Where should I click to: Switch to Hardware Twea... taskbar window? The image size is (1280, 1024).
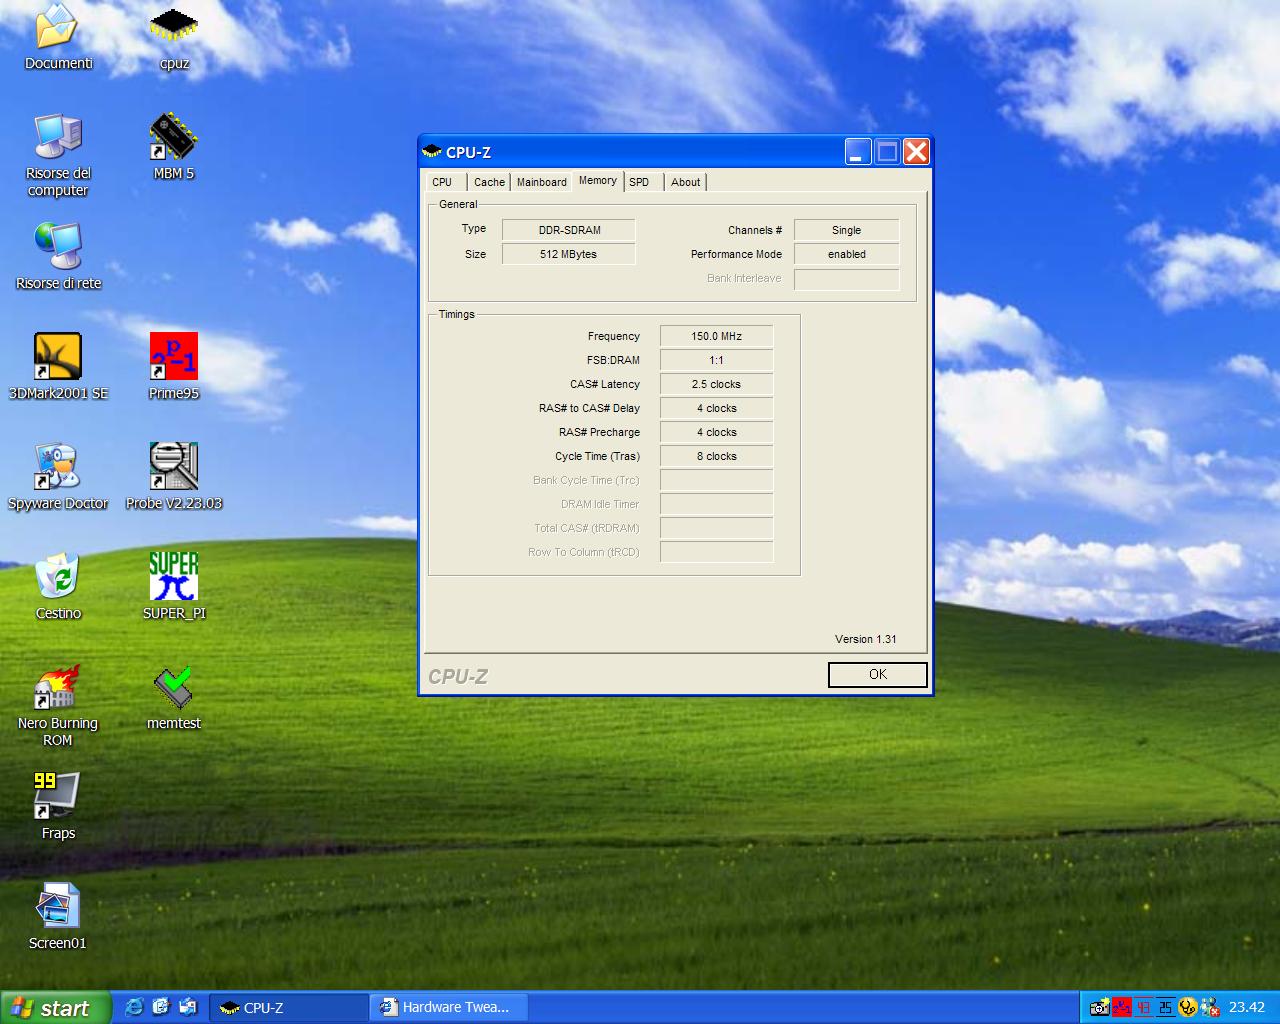(449, 1008)
